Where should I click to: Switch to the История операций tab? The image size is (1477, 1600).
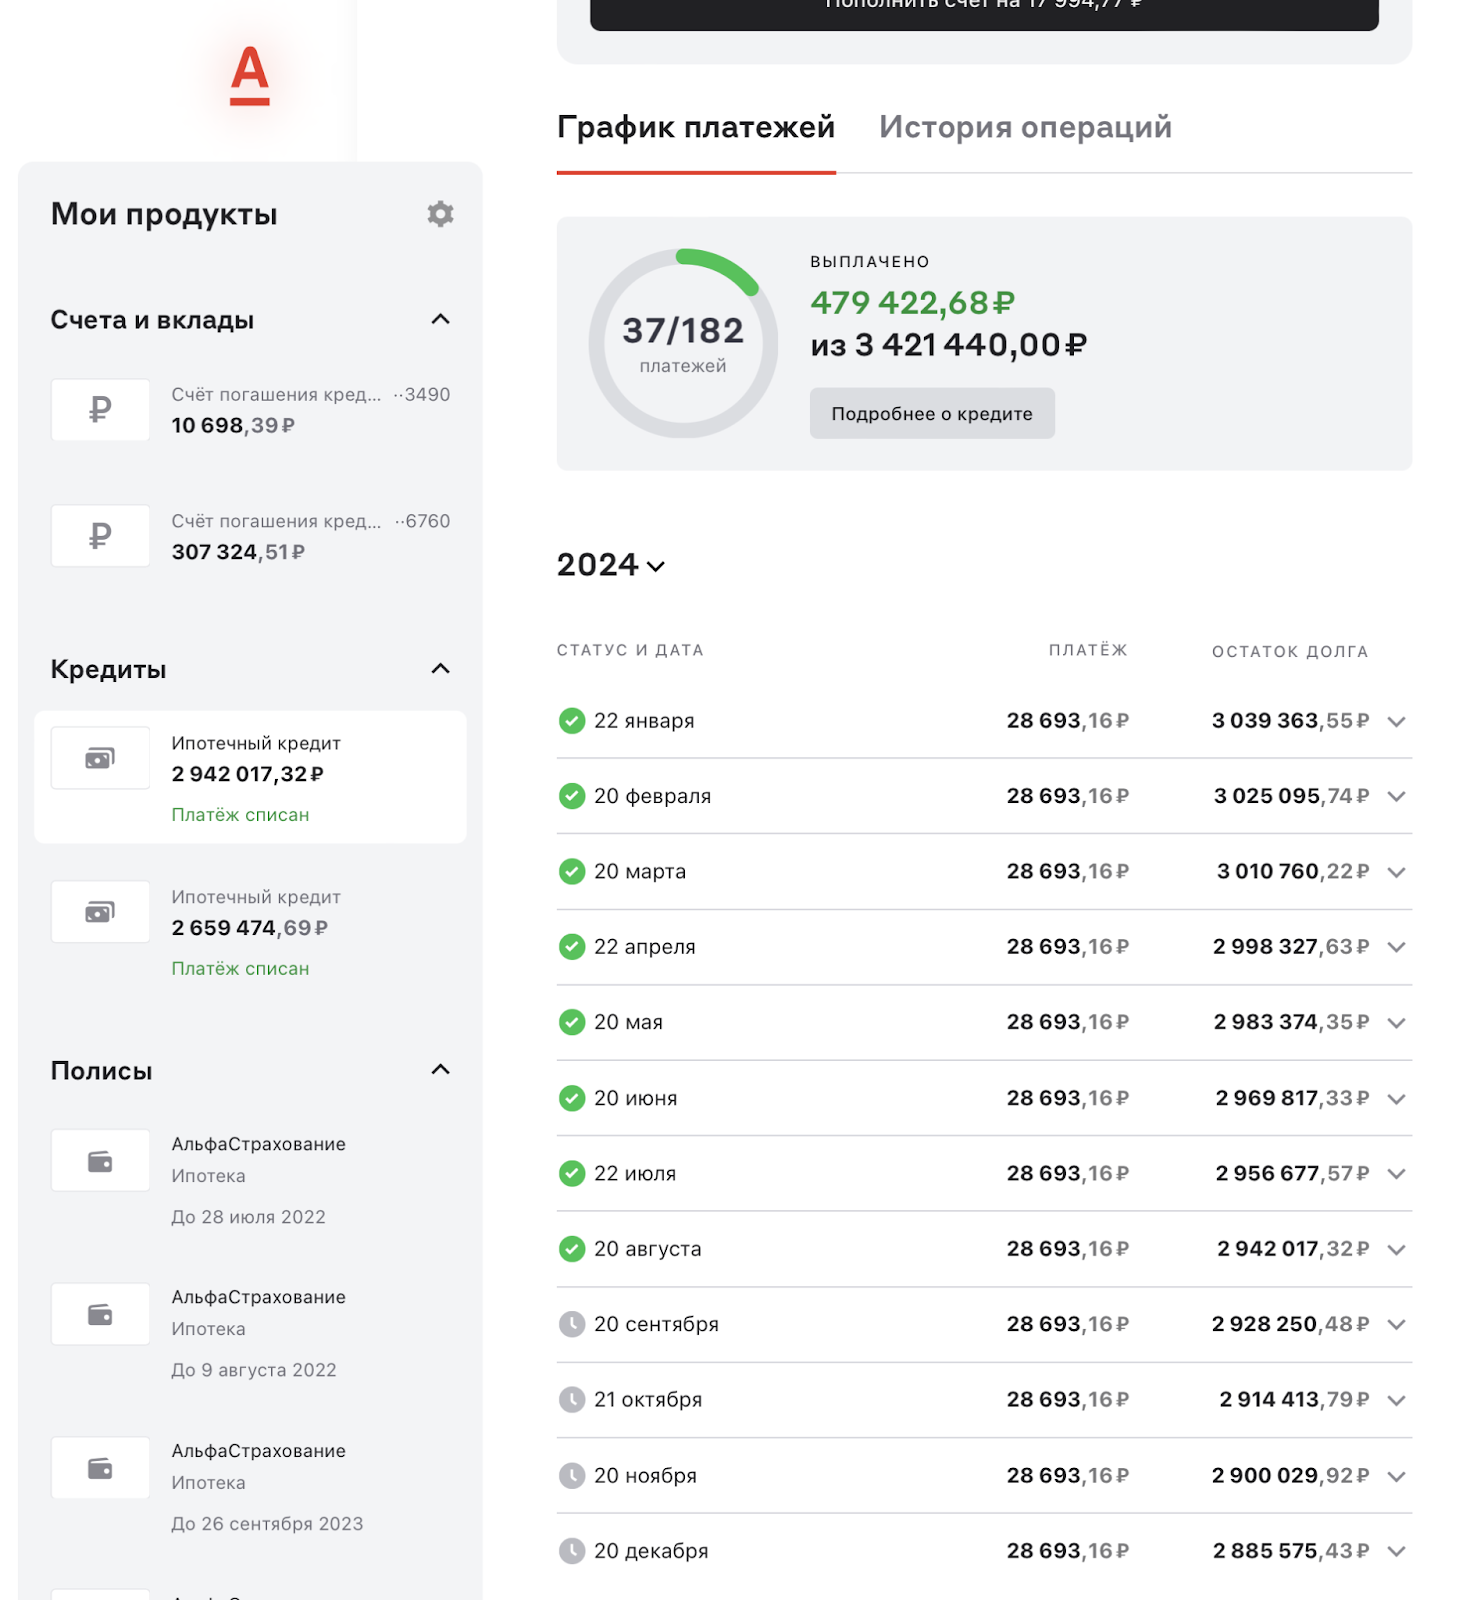(1025, 128)
